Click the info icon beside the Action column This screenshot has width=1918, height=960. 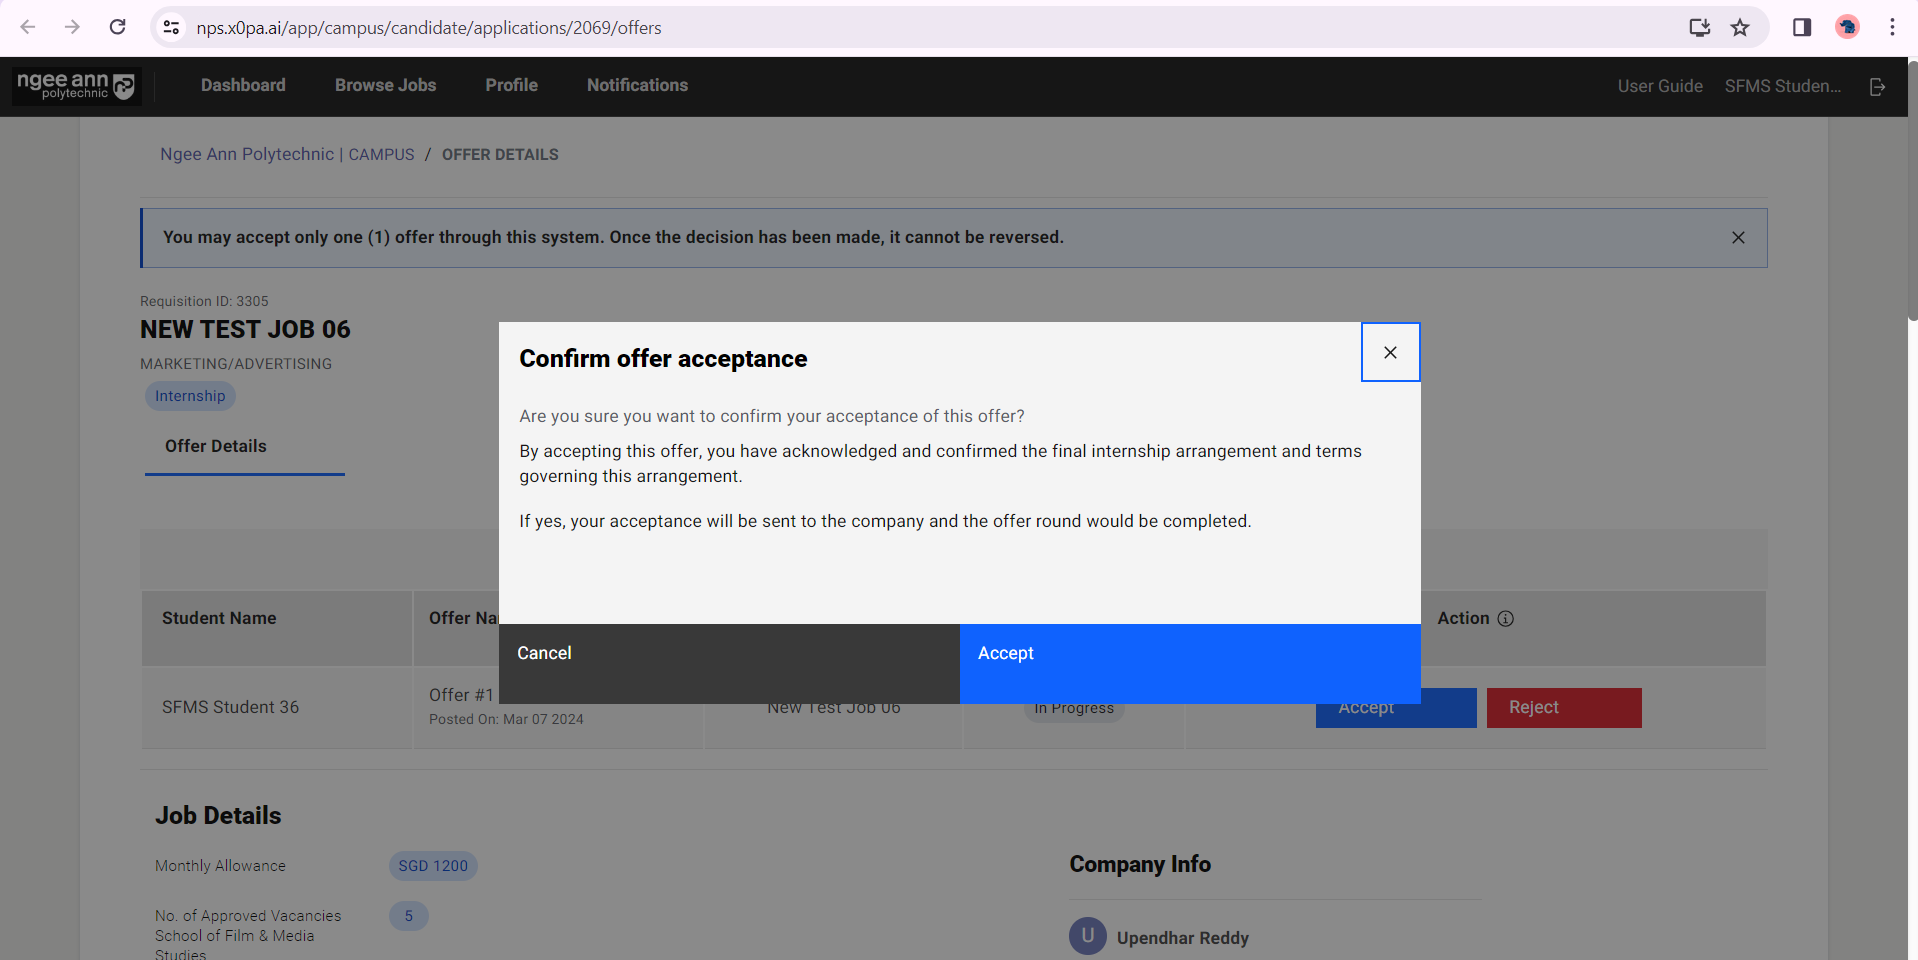(x=1507, y=618)
